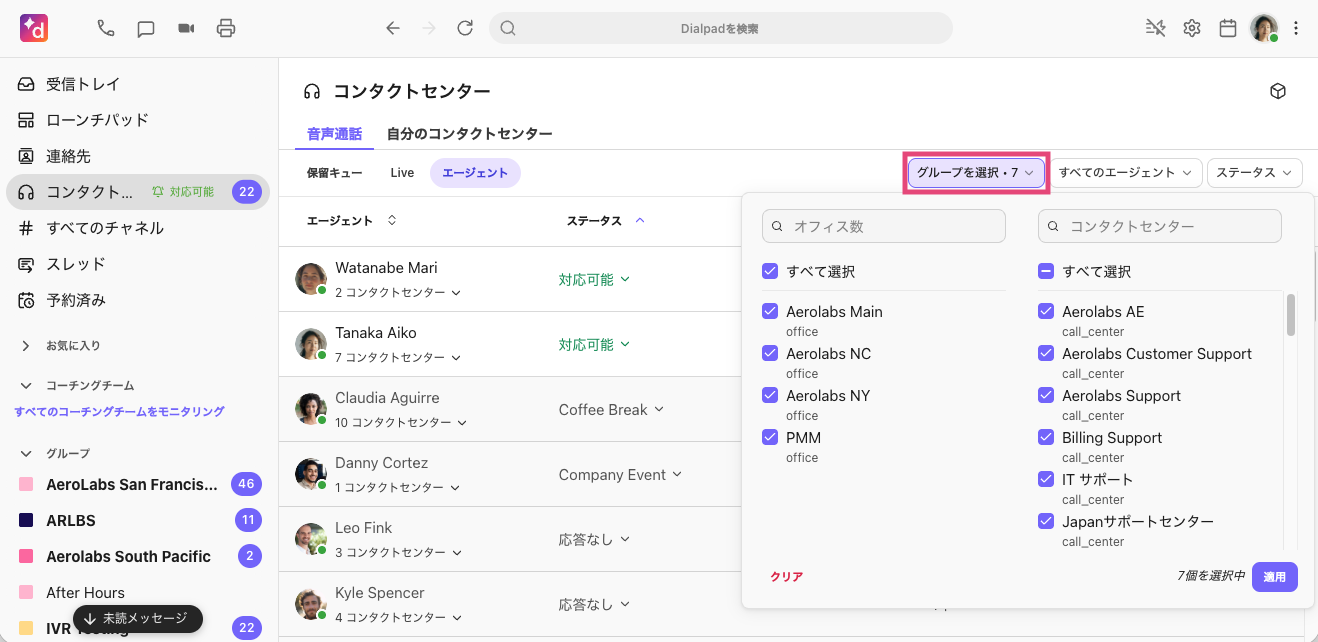Open Claudia Aguirre's Coffee Break status dropdown
This screenshot has height=642, width=1318.
pos(611,409)
